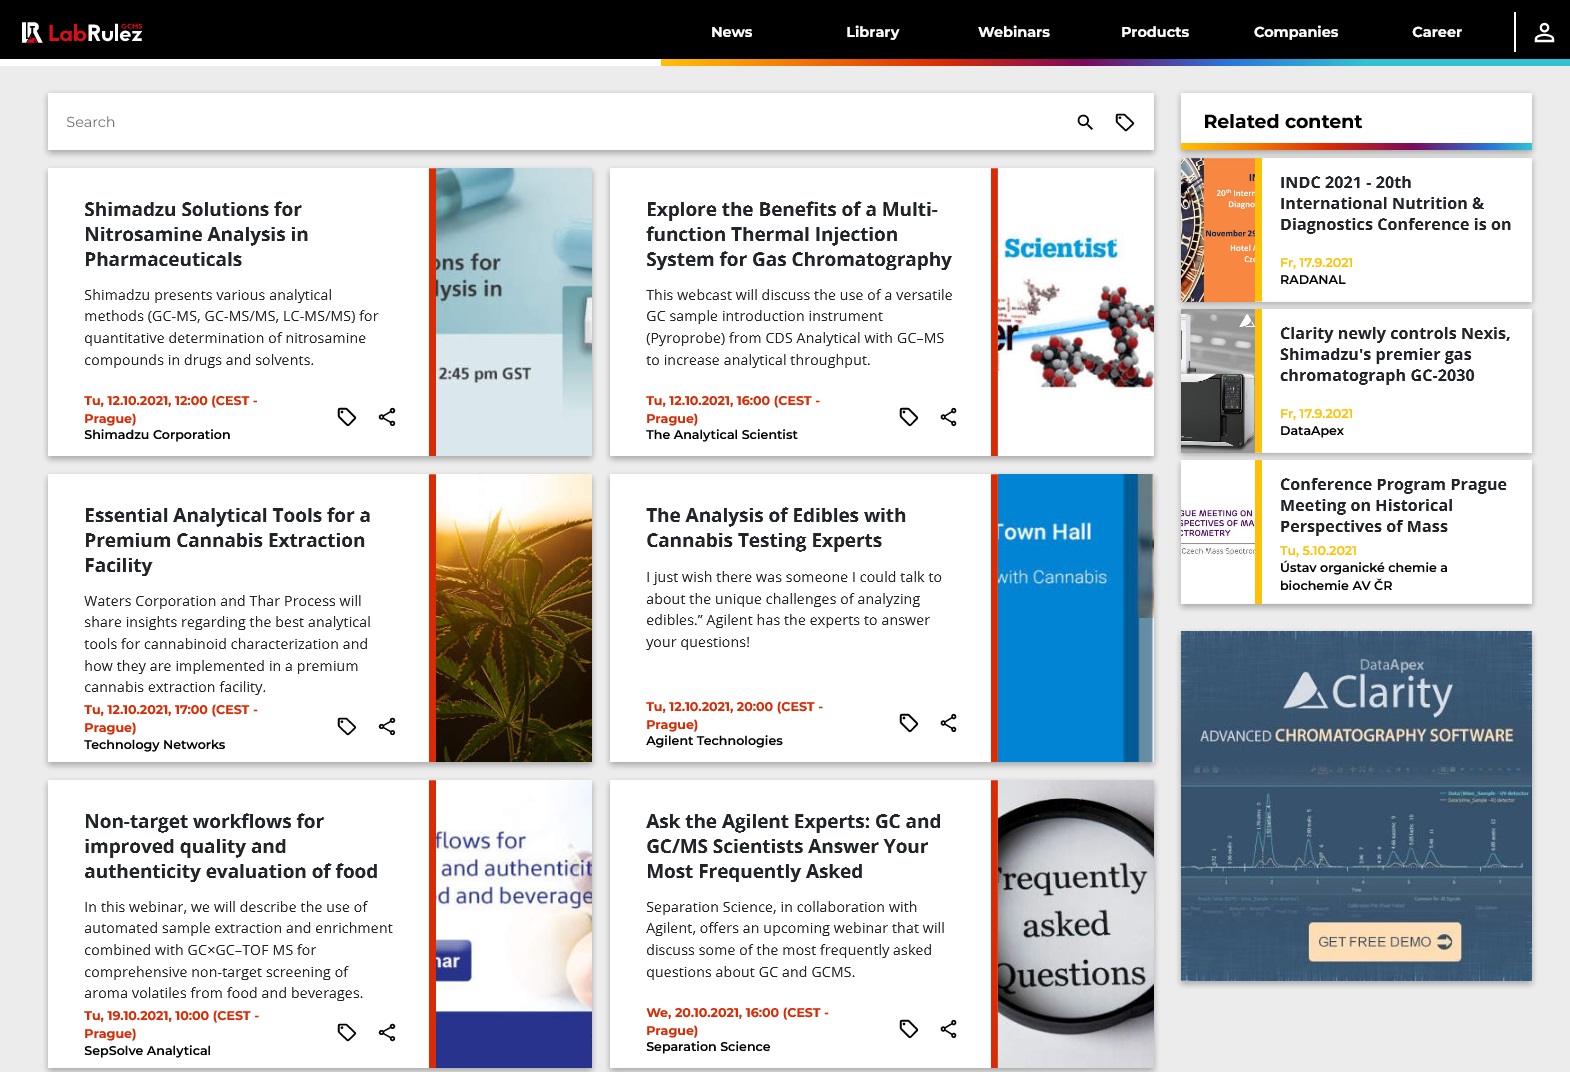
Task: Open The Analysis of Edibles with Cannabis title
Action: 775,528
